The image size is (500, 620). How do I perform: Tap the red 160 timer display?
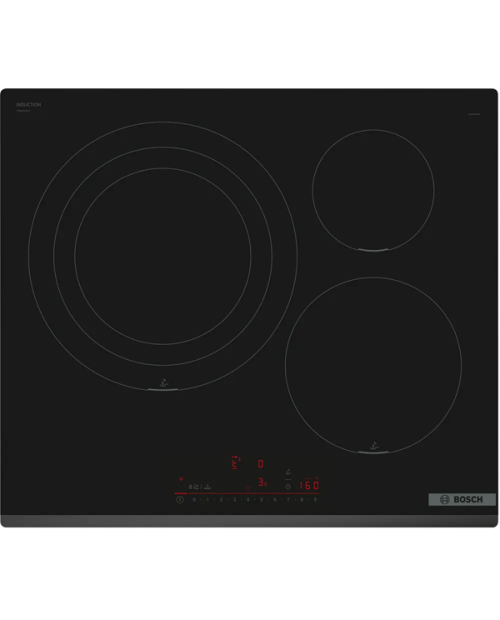[x=309, y=485]
